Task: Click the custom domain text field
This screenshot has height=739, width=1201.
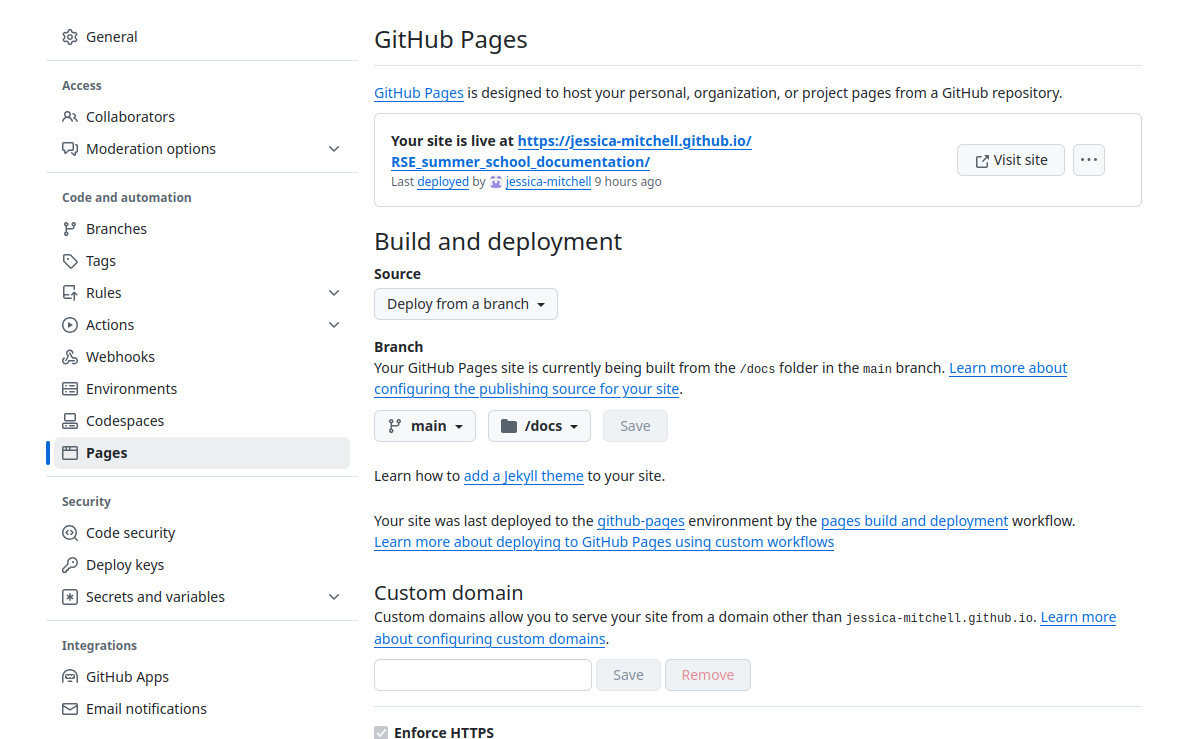Action: (483, 675)
